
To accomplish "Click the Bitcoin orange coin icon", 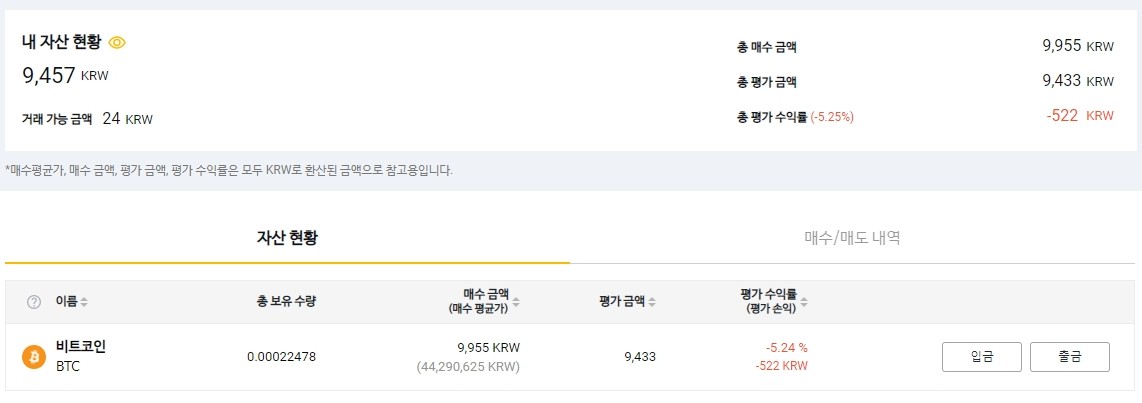I will pos(34,357).
